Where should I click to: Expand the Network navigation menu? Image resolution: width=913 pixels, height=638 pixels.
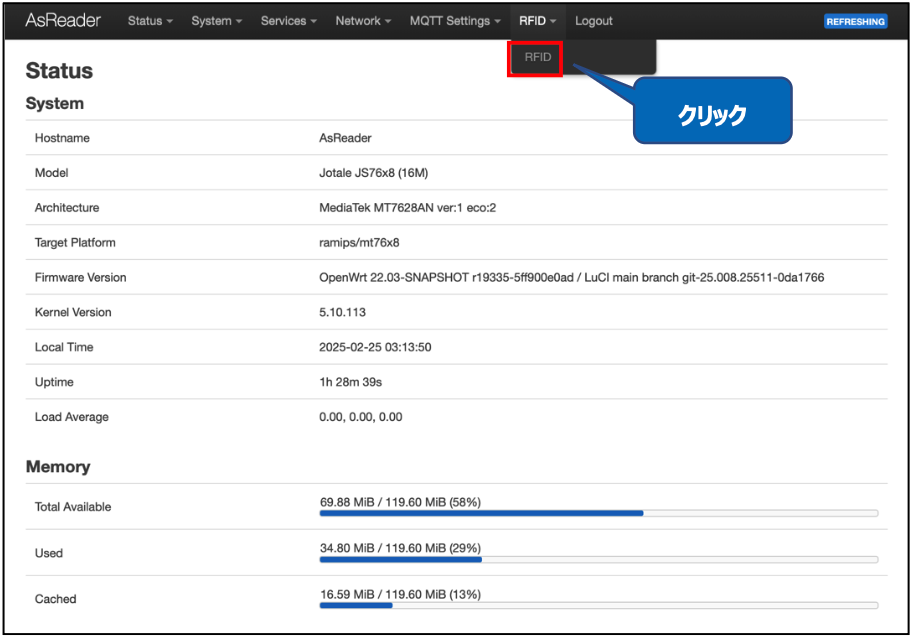coord(363,21)
